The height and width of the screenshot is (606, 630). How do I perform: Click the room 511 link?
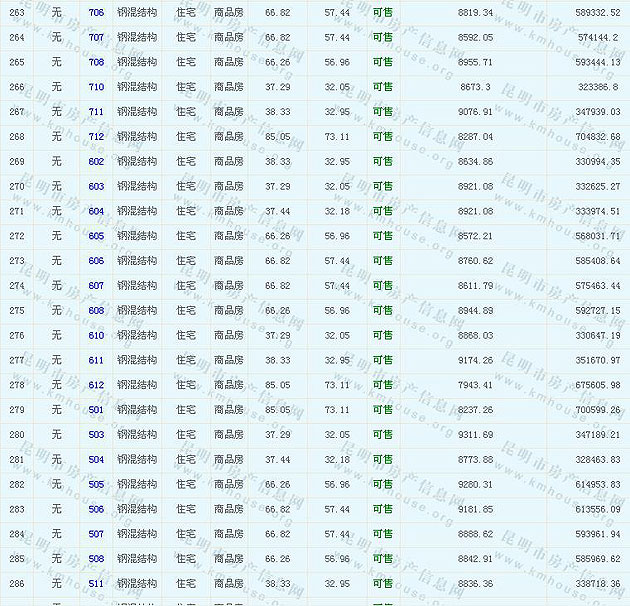coord(96,584)
